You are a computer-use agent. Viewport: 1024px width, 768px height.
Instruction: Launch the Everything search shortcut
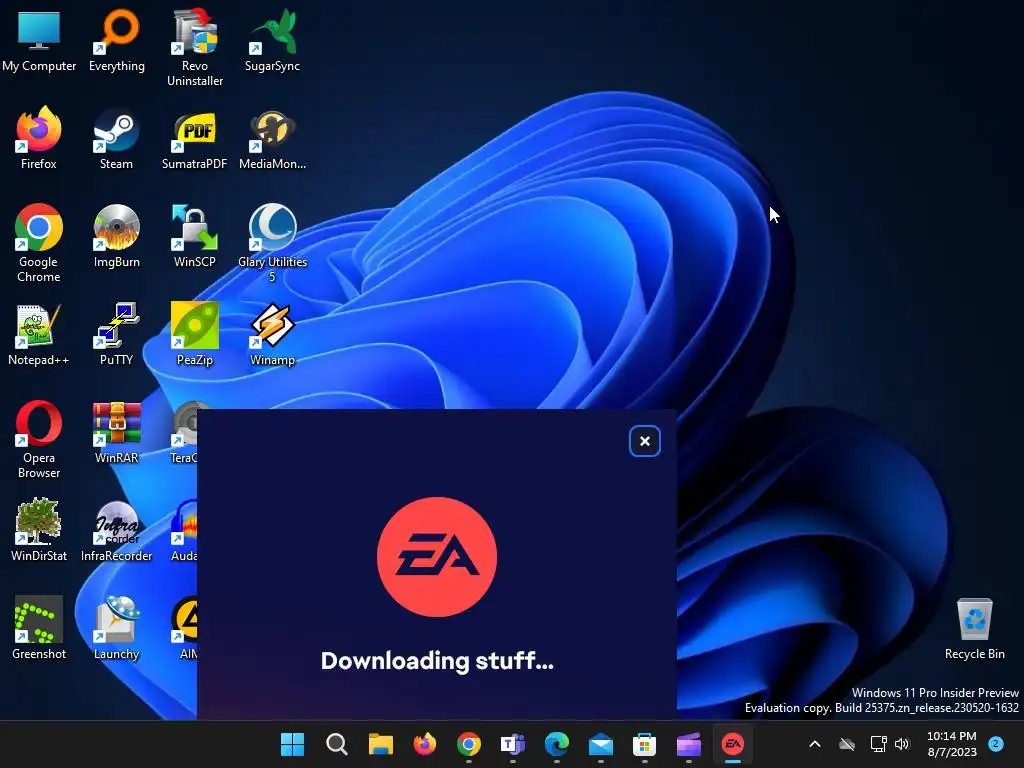(x=117, y=40)
